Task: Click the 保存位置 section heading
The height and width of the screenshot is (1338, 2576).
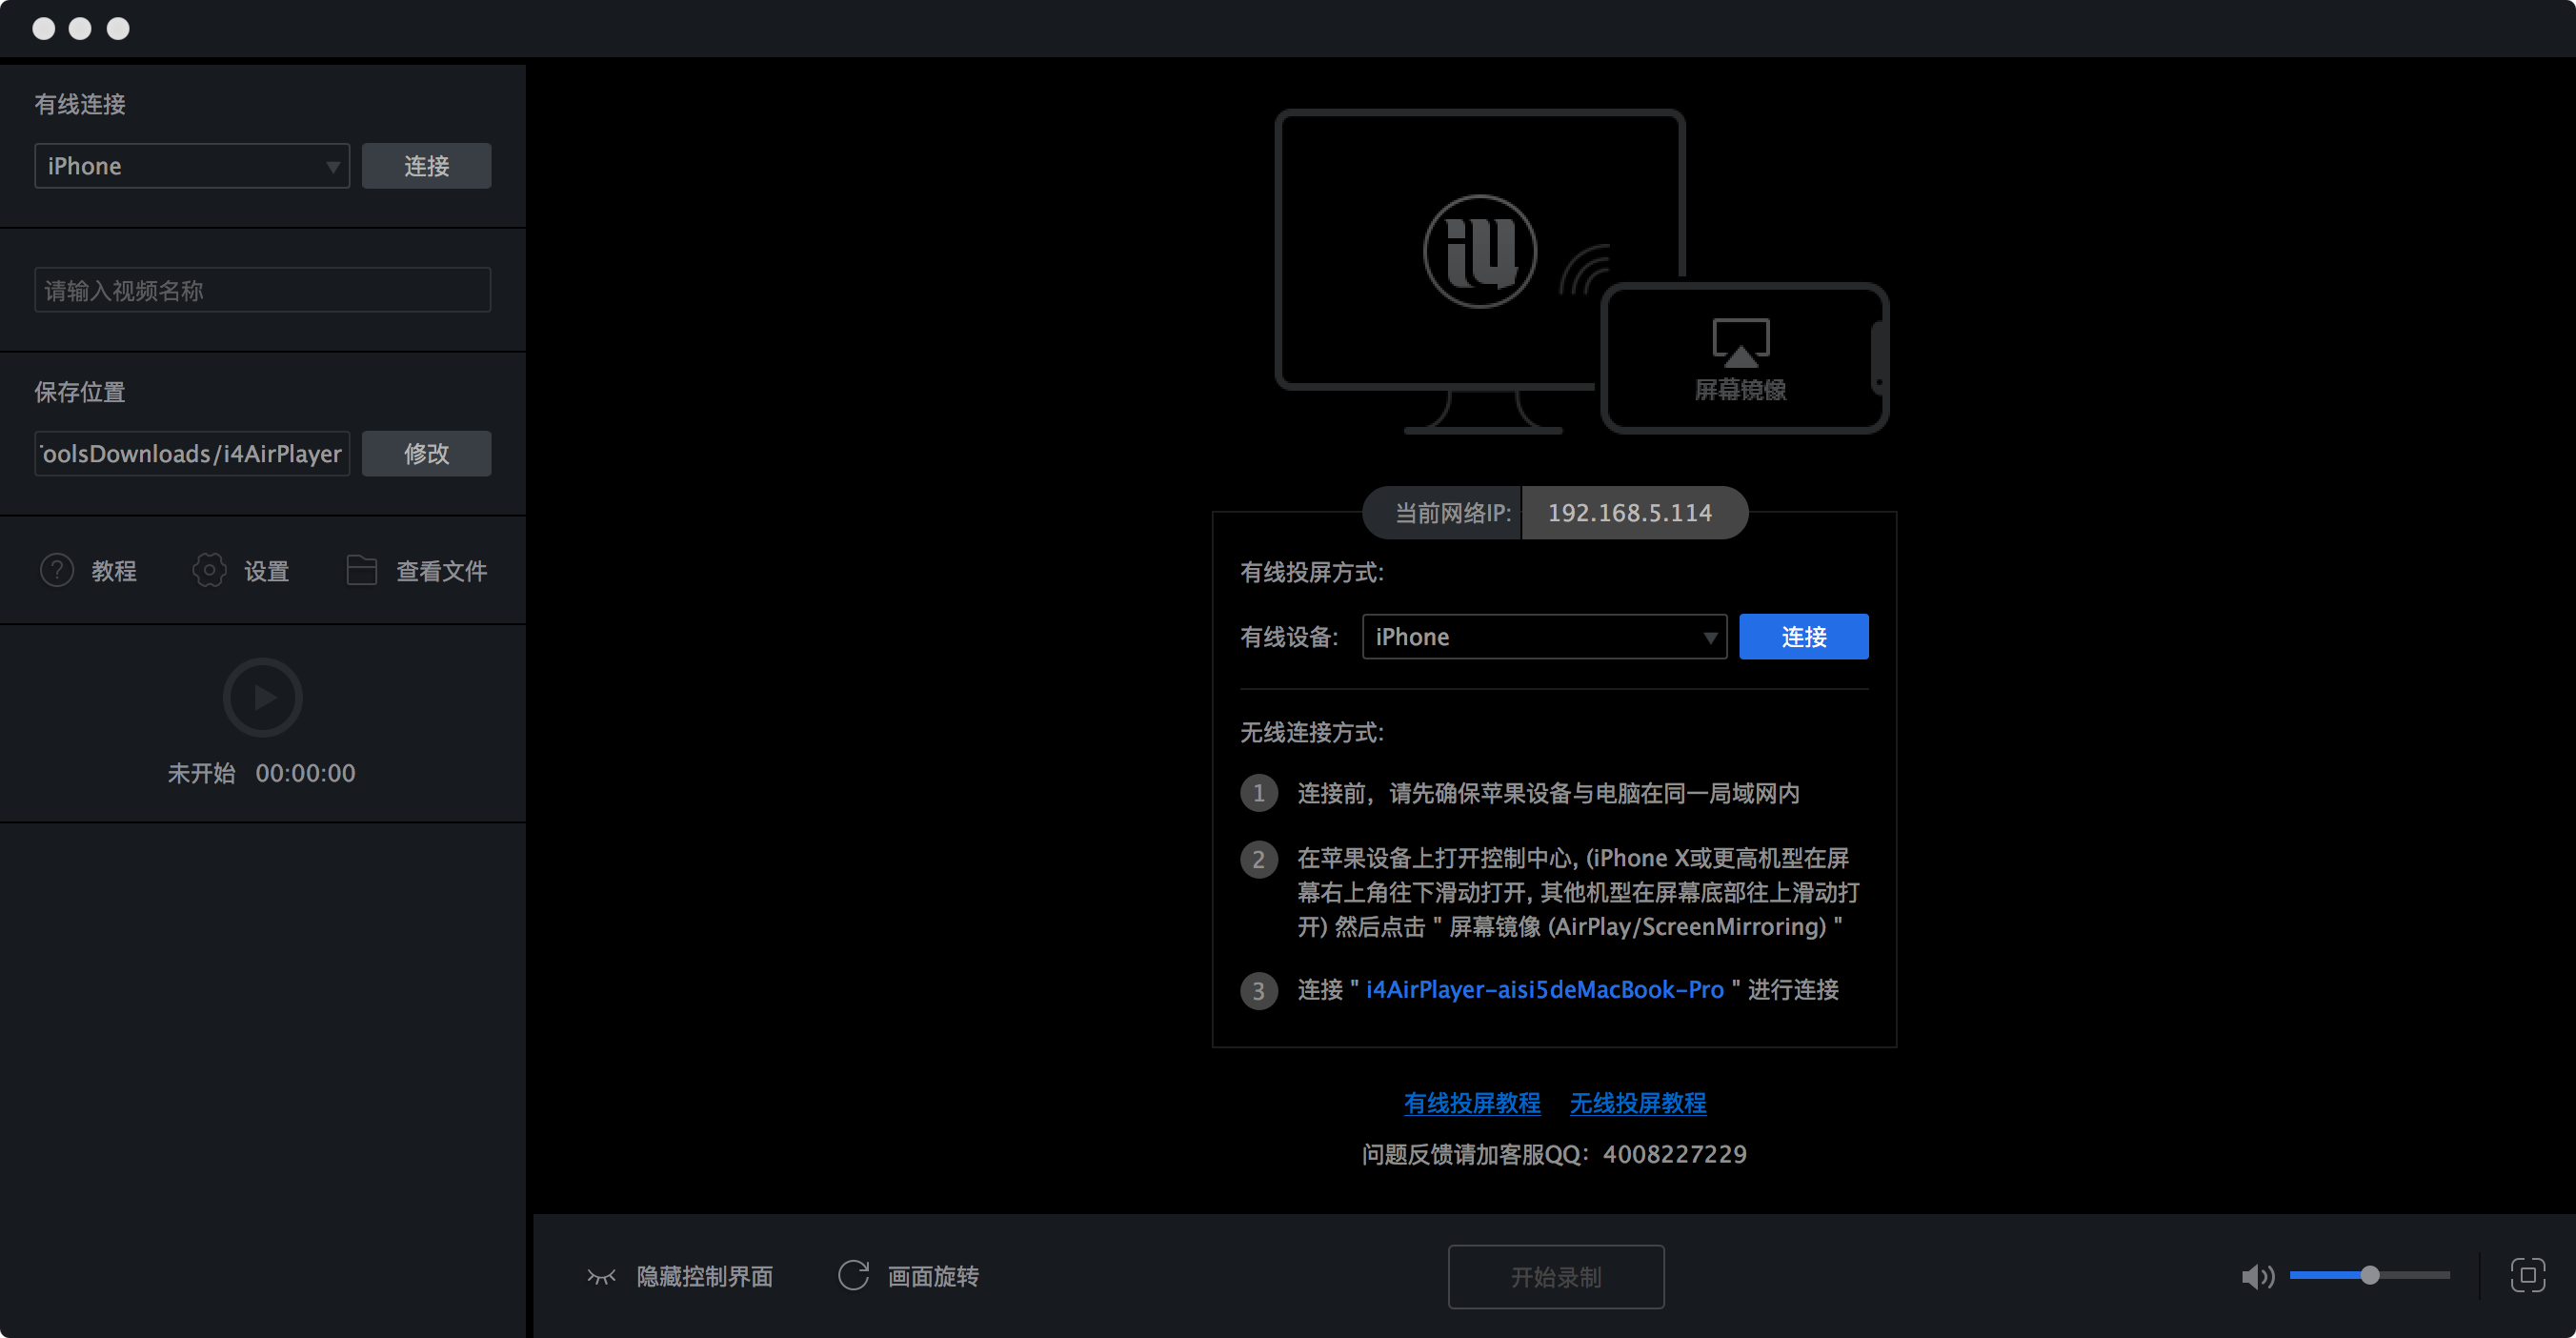Action: pos(80,392)
